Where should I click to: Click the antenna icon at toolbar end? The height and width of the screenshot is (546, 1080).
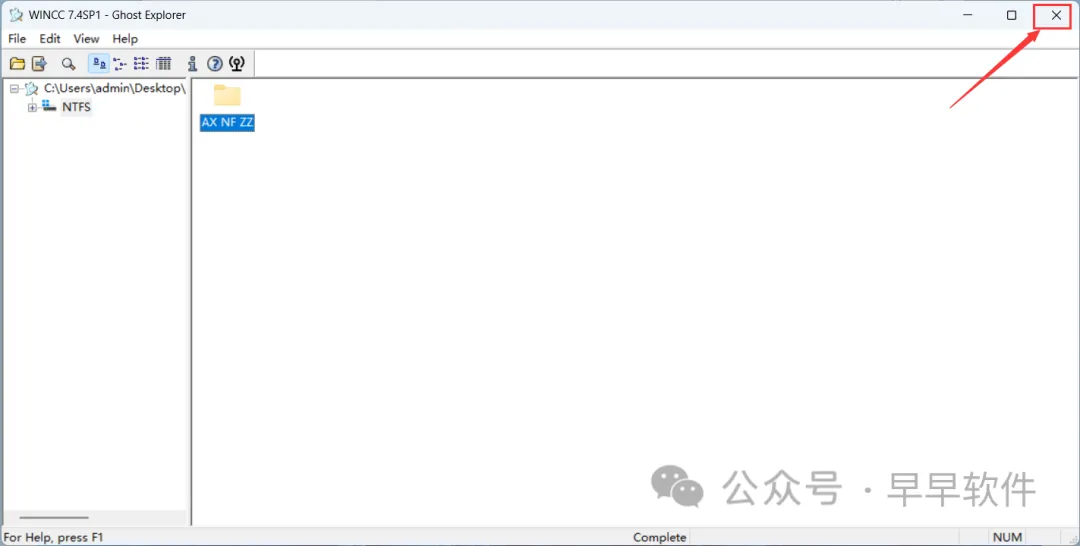point(237,64)
